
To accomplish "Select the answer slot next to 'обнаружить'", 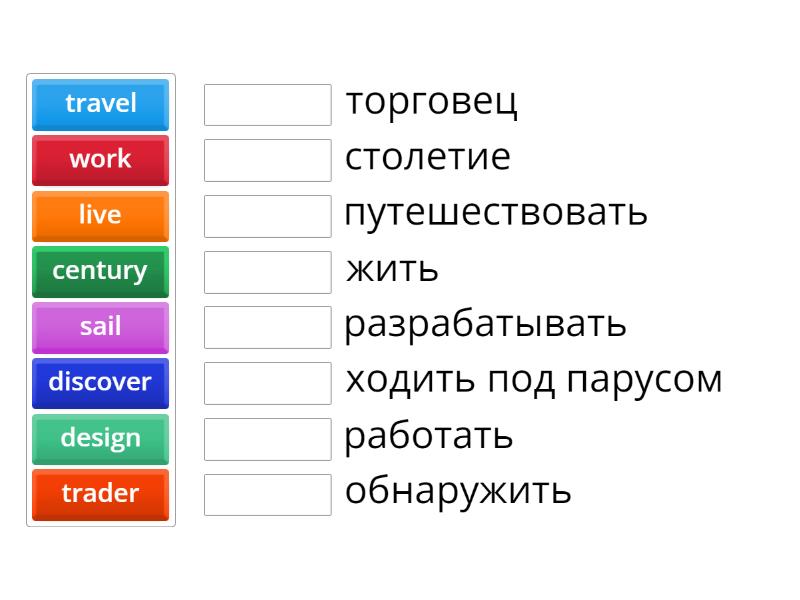I will [x=267, y=494].
